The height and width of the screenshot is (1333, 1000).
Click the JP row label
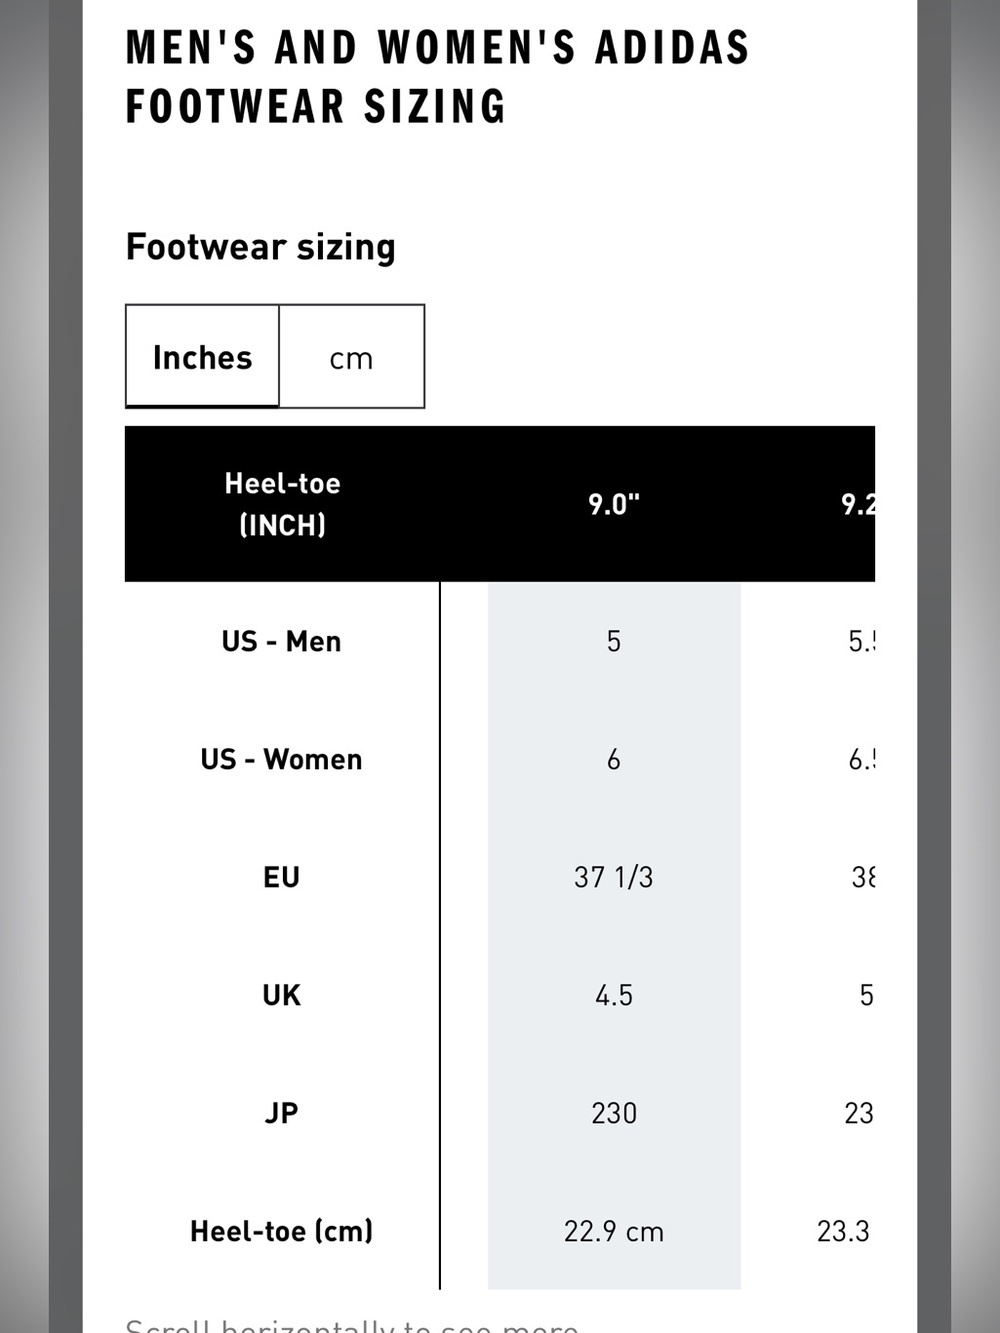[x=282, y=1113]
